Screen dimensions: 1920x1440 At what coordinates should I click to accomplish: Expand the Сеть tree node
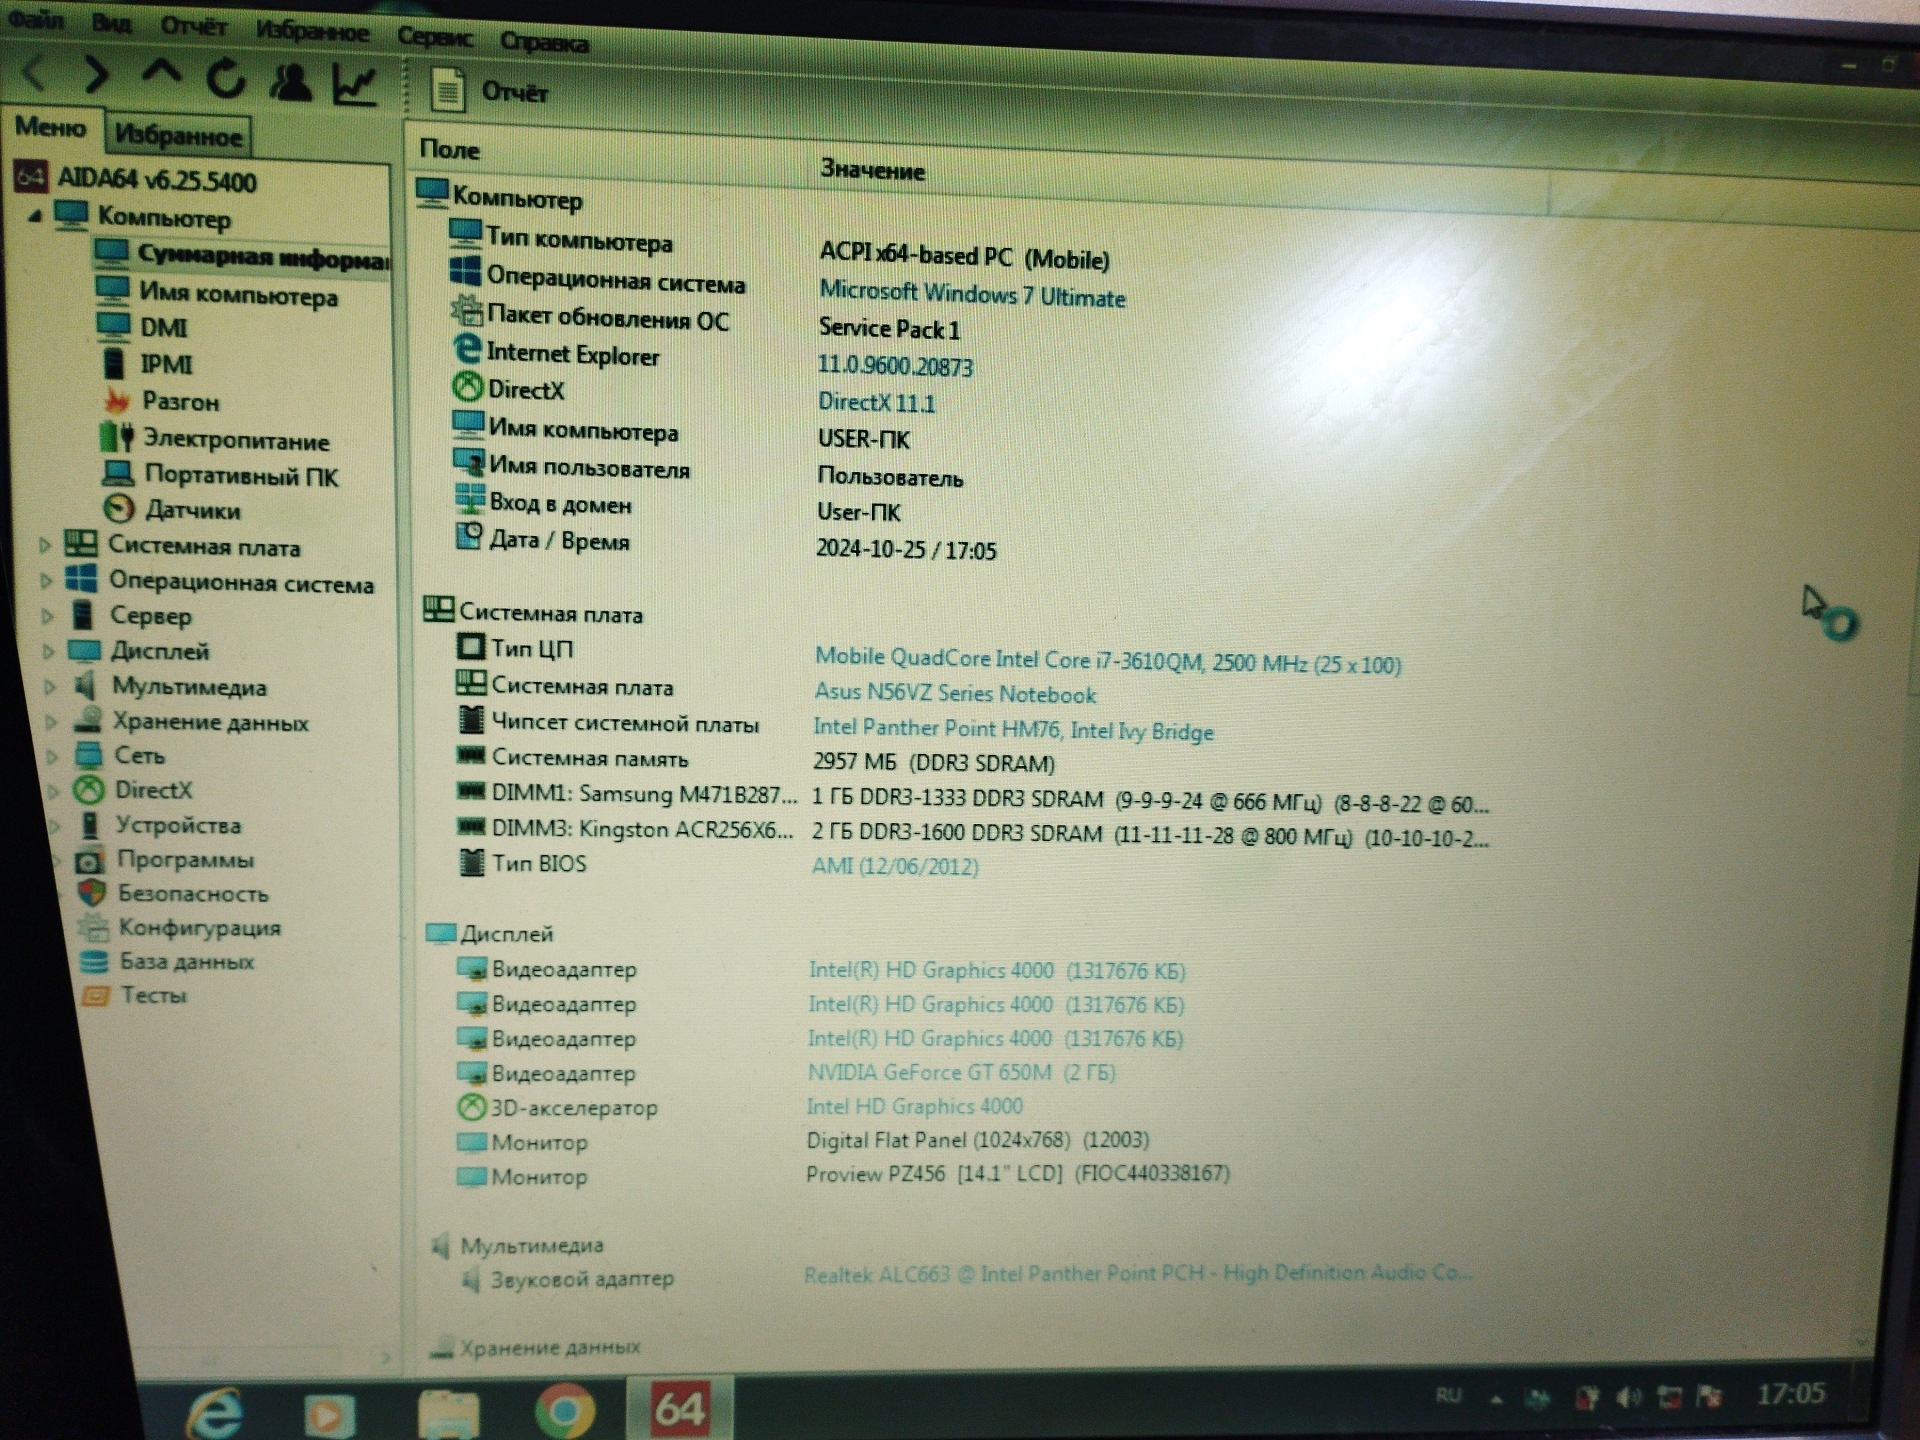[x=53, y=757]
